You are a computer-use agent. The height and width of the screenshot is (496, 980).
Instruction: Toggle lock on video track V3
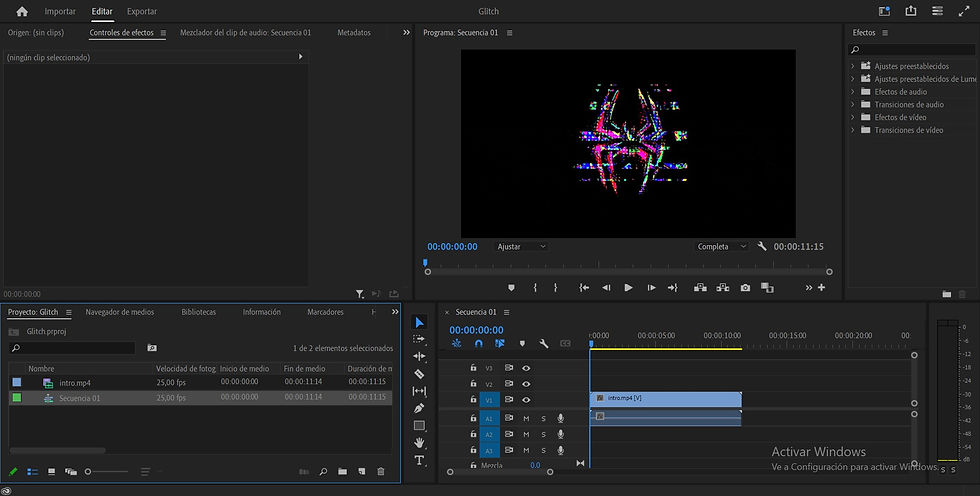(x=473, y=368)
